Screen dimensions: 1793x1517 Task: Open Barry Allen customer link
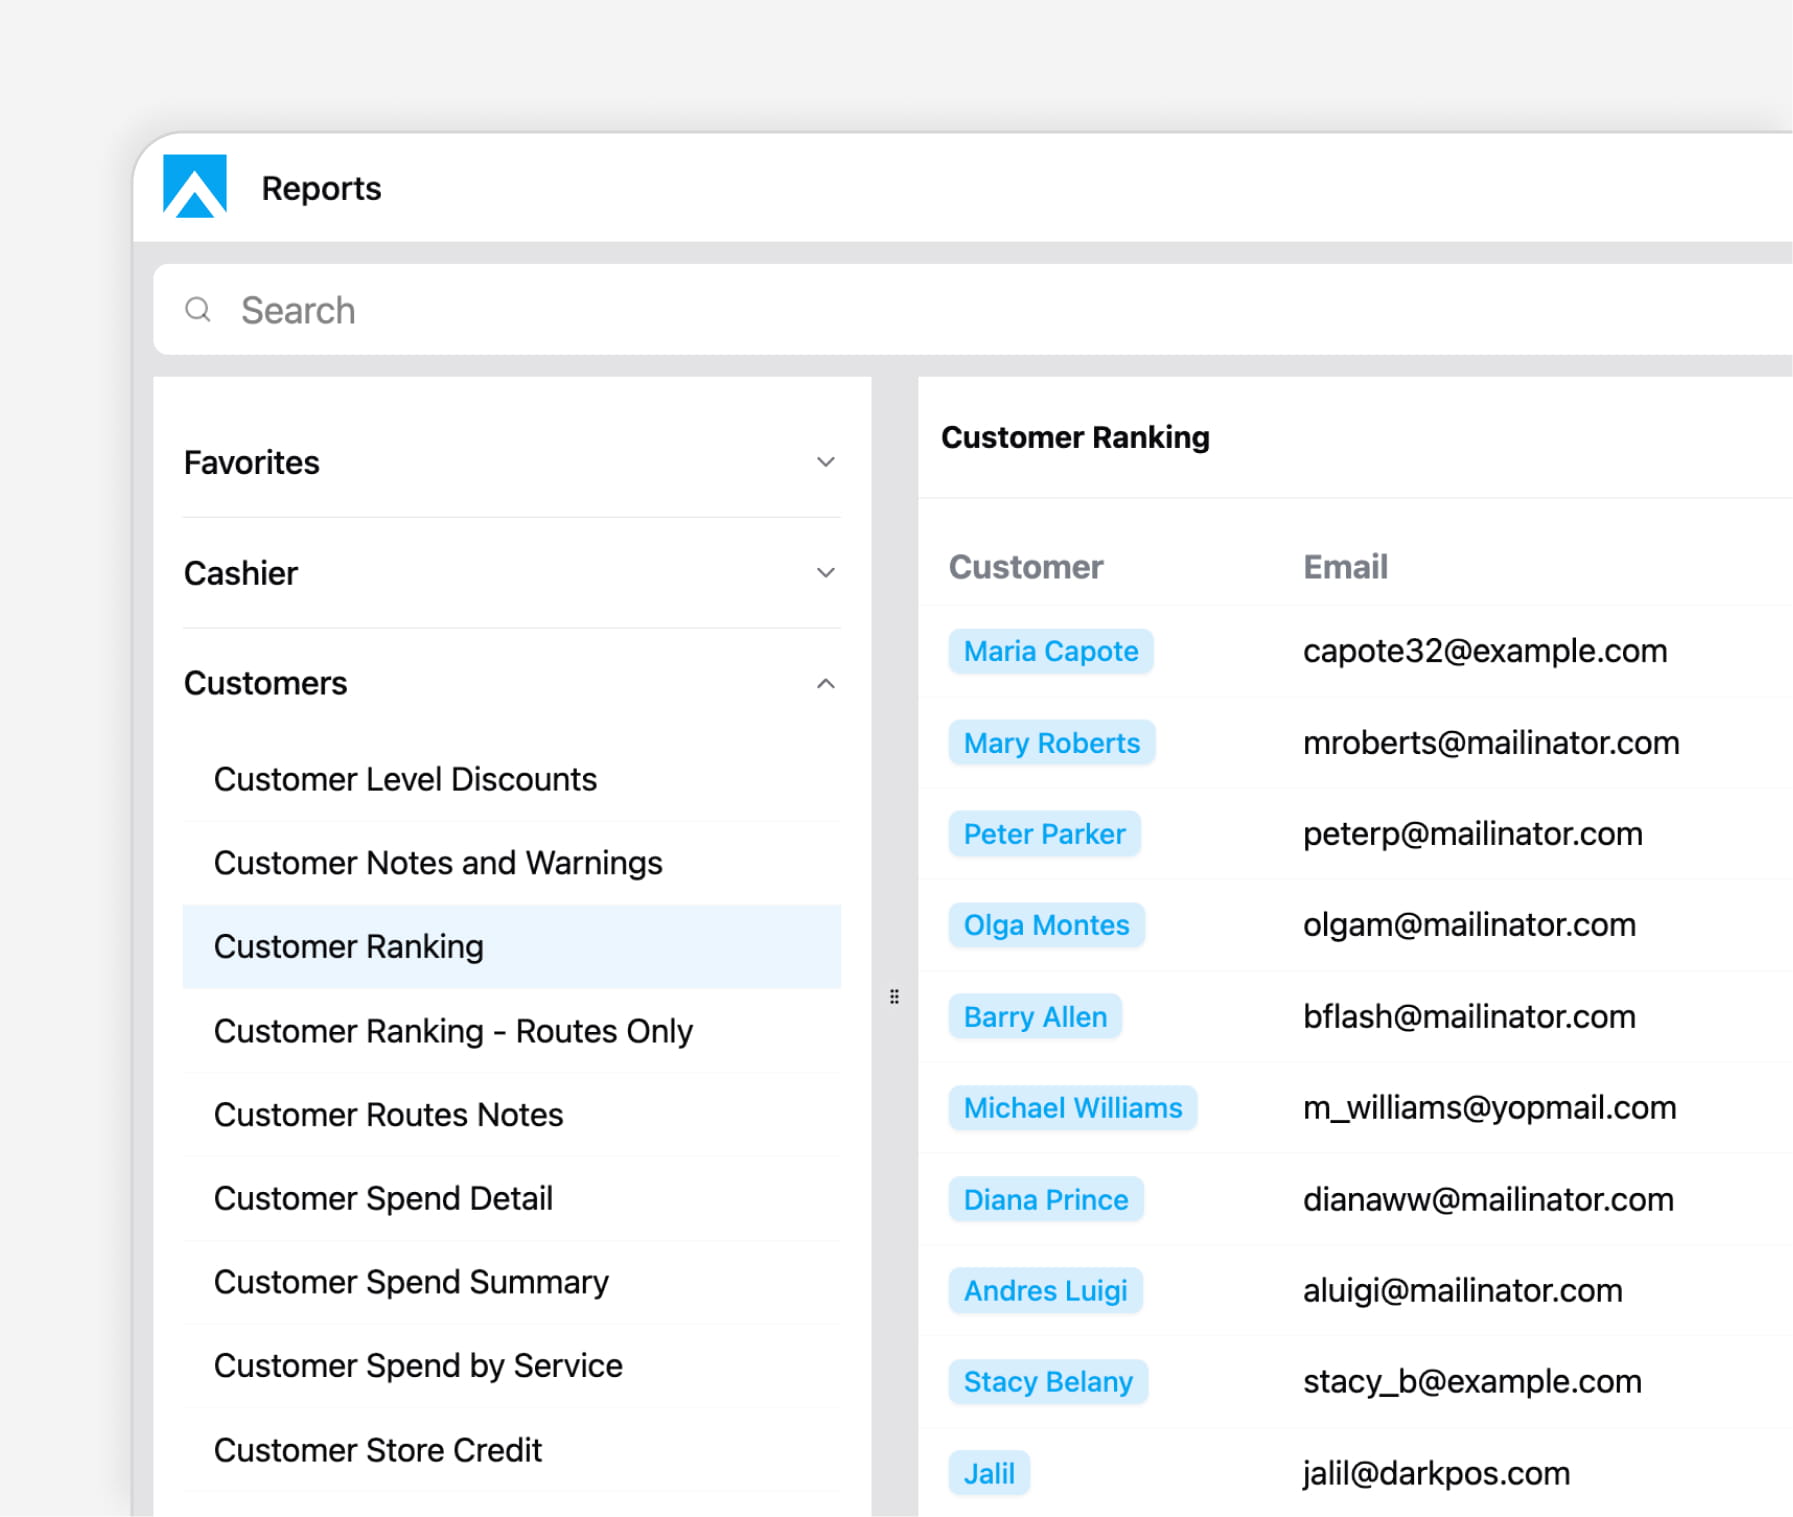tap(1035, 1017)
